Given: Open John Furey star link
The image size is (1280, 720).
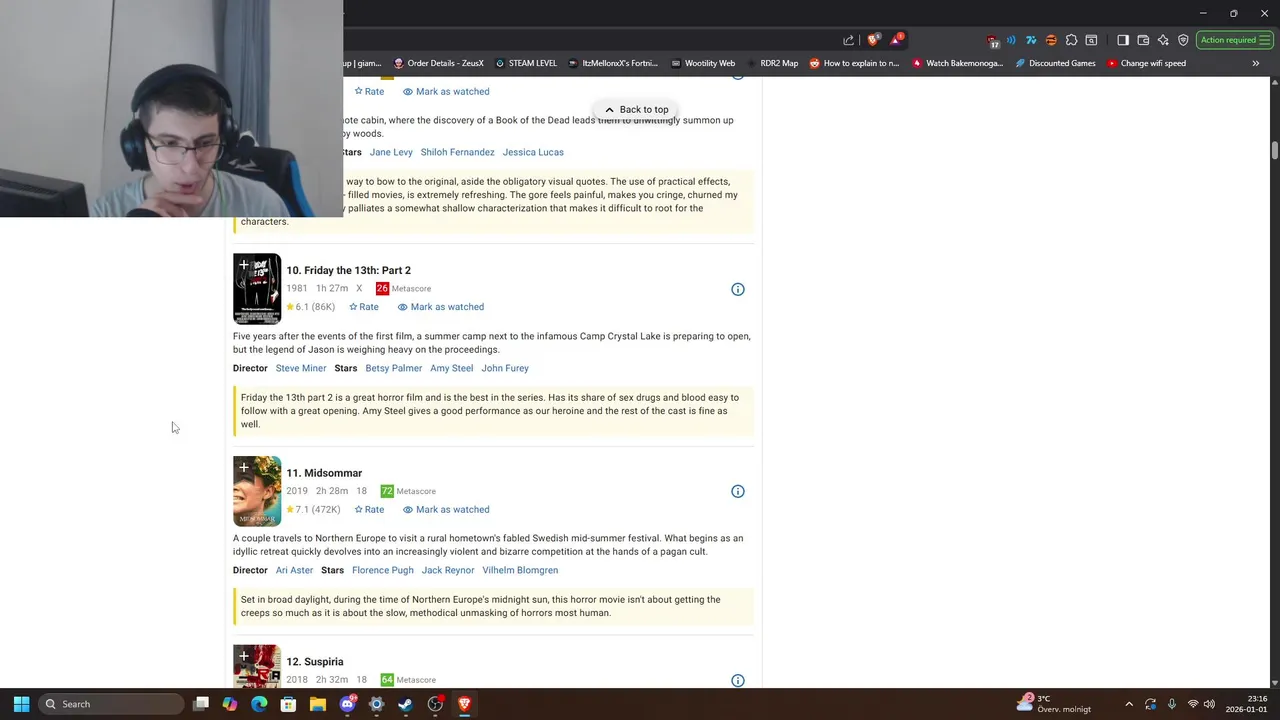Looking at the screenshot, I should (x=505, y=368).
